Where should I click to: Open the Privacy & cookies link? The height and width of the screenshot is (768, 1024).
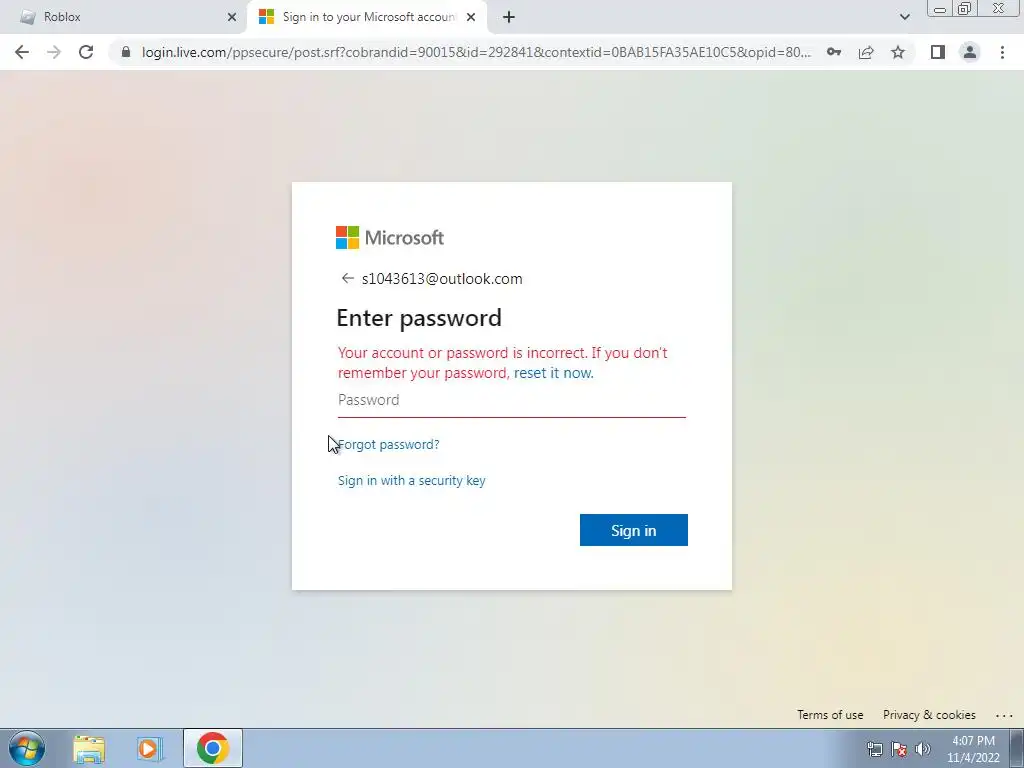click(x=929, y=715)
